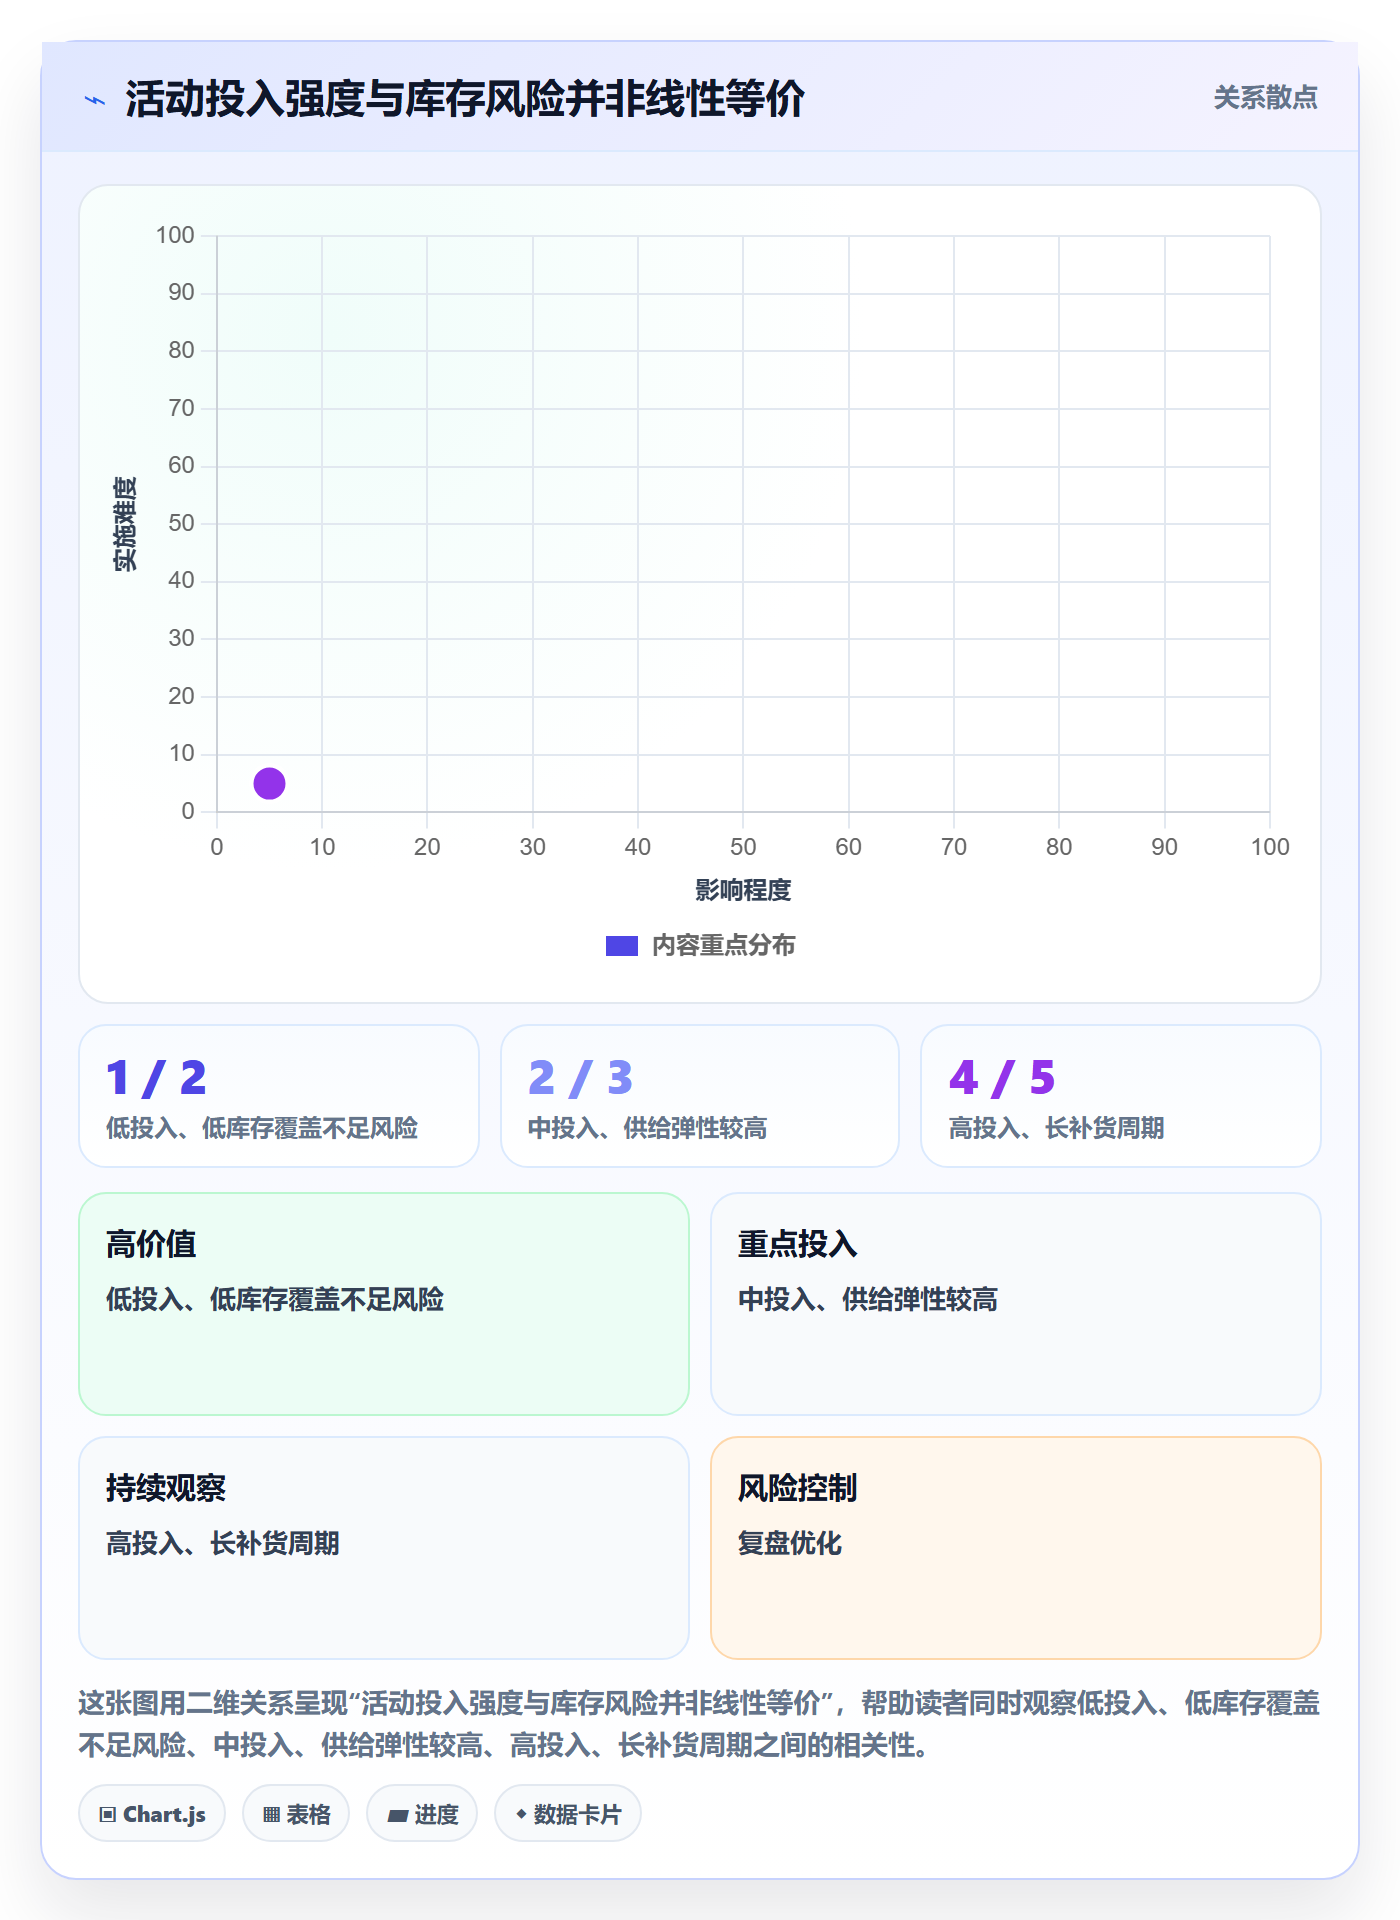Click the 重点投入 card heading
The width and height of the screenshot is (1400, 1920).
798,1244
